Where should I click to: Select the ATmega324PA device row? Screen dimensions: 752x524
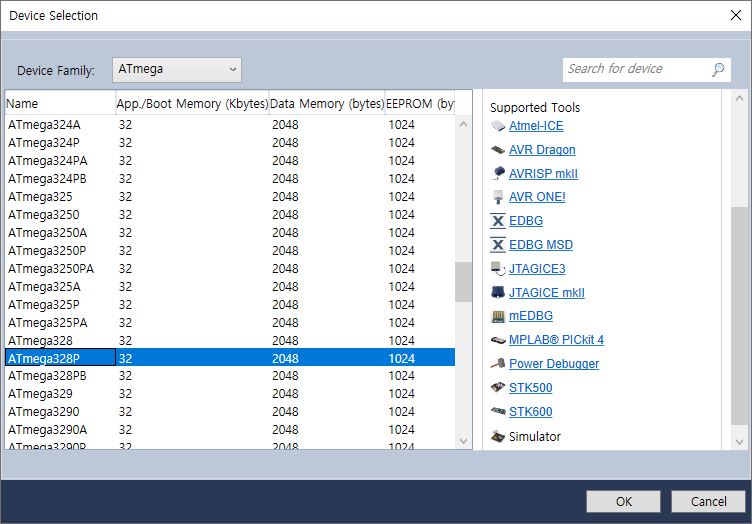pyautogui.click(x=230, y=161)
